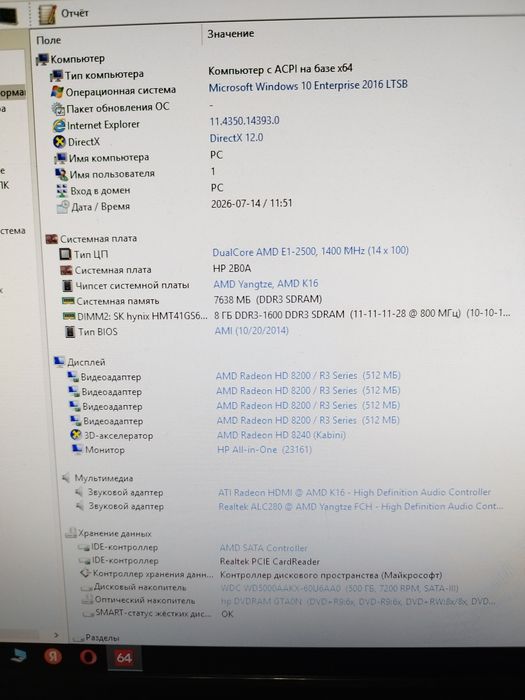The width and height of the screenshot is (525, 700).
Task: Select the Контроллер дискового пространства (Майкрософт) value
Action: coord(331,575)
